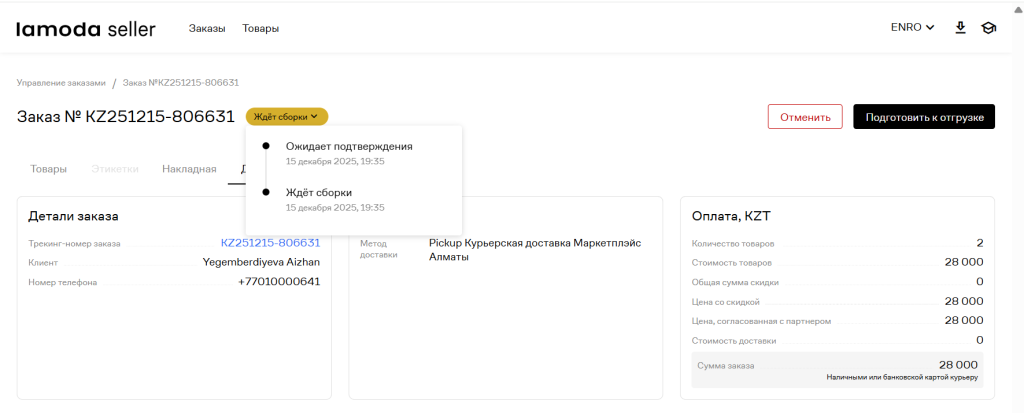Select the Этикетки tab
Image resolution: width=1024 pixels, height=413 pixels.
[114, 169]
